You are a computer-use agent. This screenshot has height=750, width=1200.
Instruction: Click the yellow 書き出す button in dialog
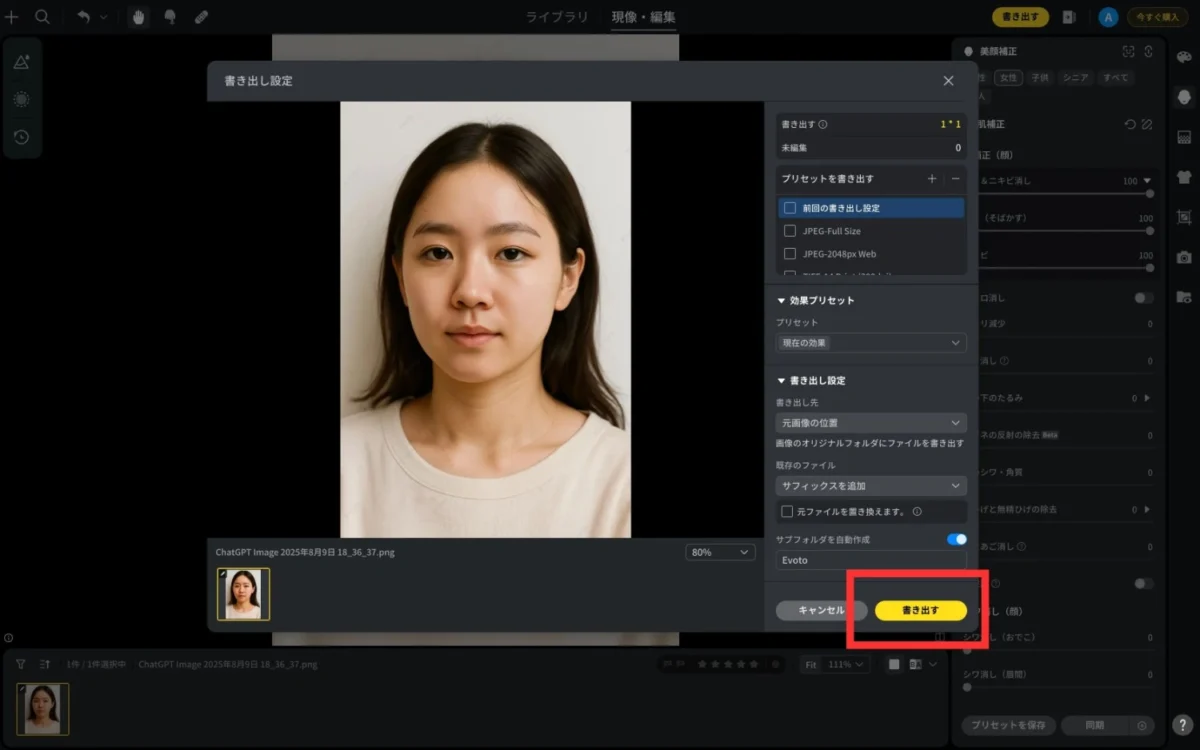coord(921,610)
